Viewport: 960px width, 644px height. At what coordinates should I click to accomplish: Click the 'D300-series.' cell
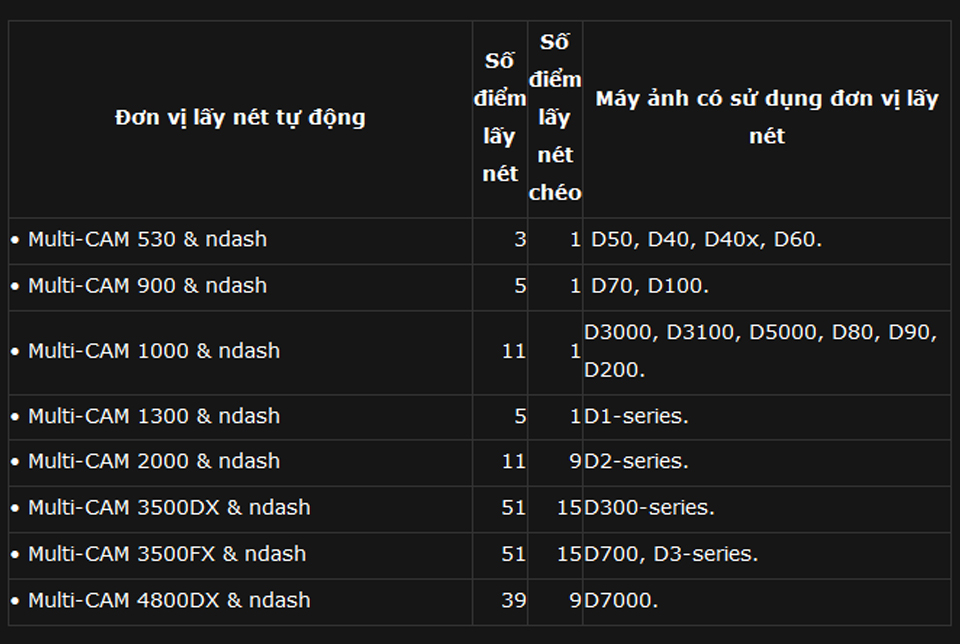pos(650,508)
